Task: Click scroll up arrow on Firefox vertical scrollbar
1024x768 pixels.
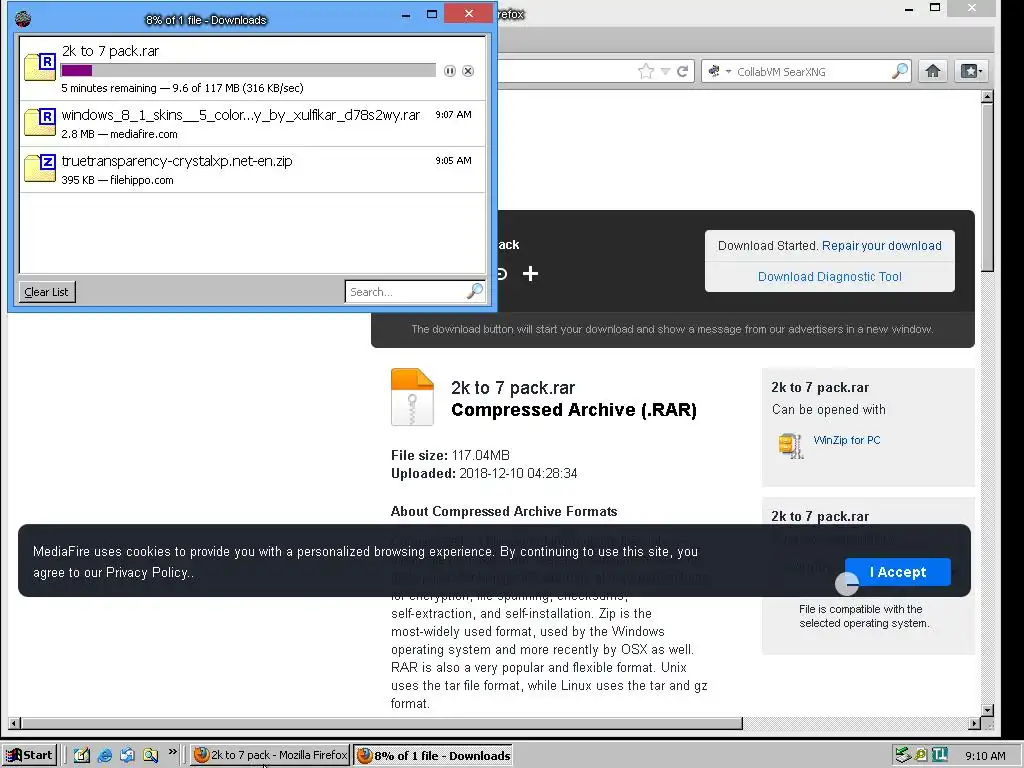Action: (x=987, y=97)
